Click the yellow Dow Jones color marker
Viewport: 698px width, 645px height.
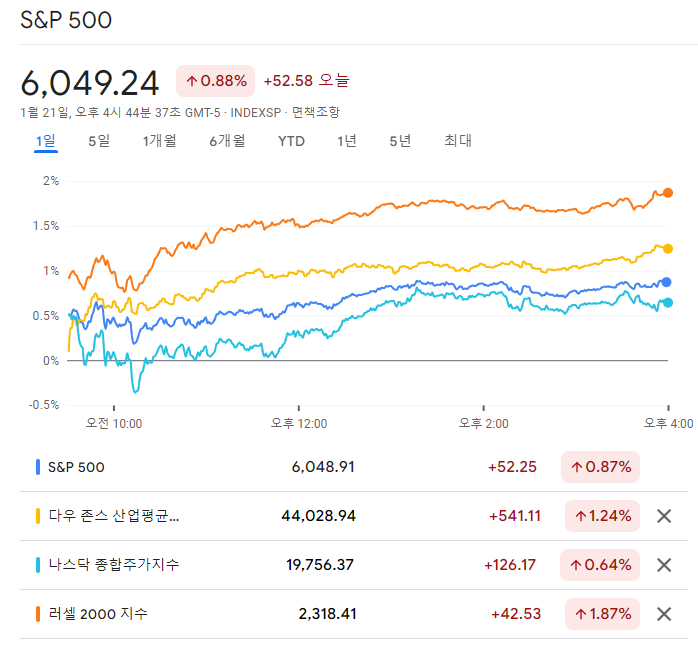38,516
